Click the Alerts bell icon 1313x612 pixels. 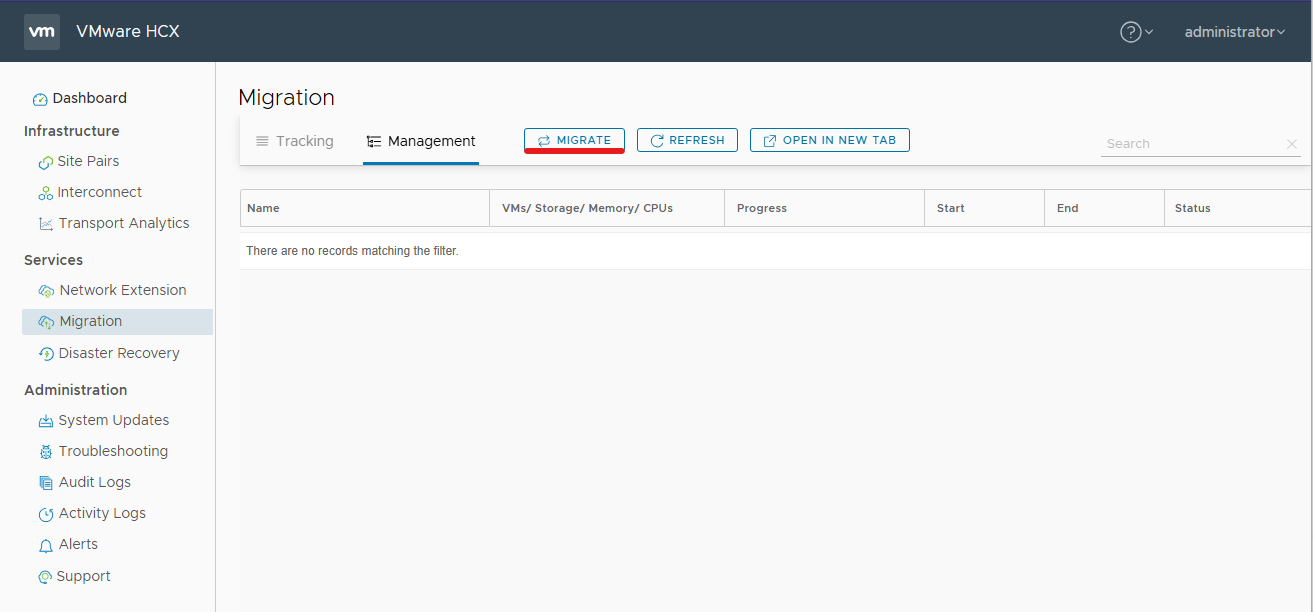[46, 545]
